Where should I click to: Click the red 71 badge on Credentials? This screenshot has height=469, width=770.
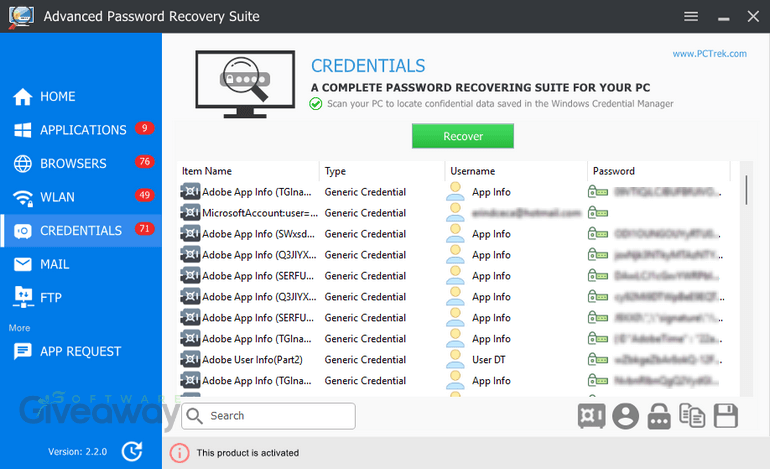point(144,228)
